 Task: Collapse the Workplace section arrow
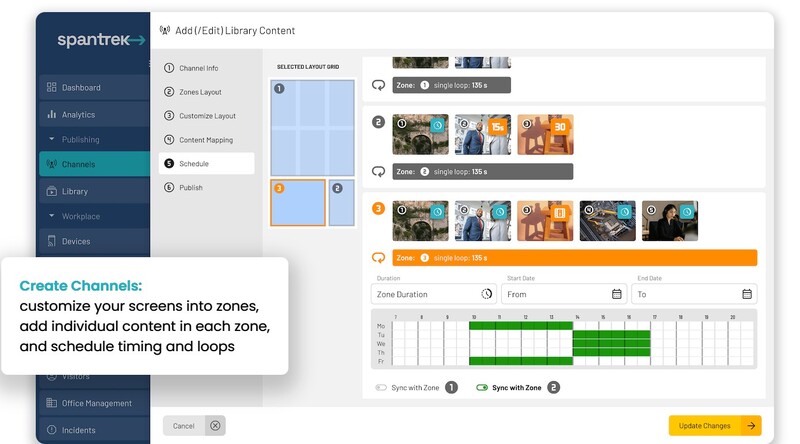(51, 216)
